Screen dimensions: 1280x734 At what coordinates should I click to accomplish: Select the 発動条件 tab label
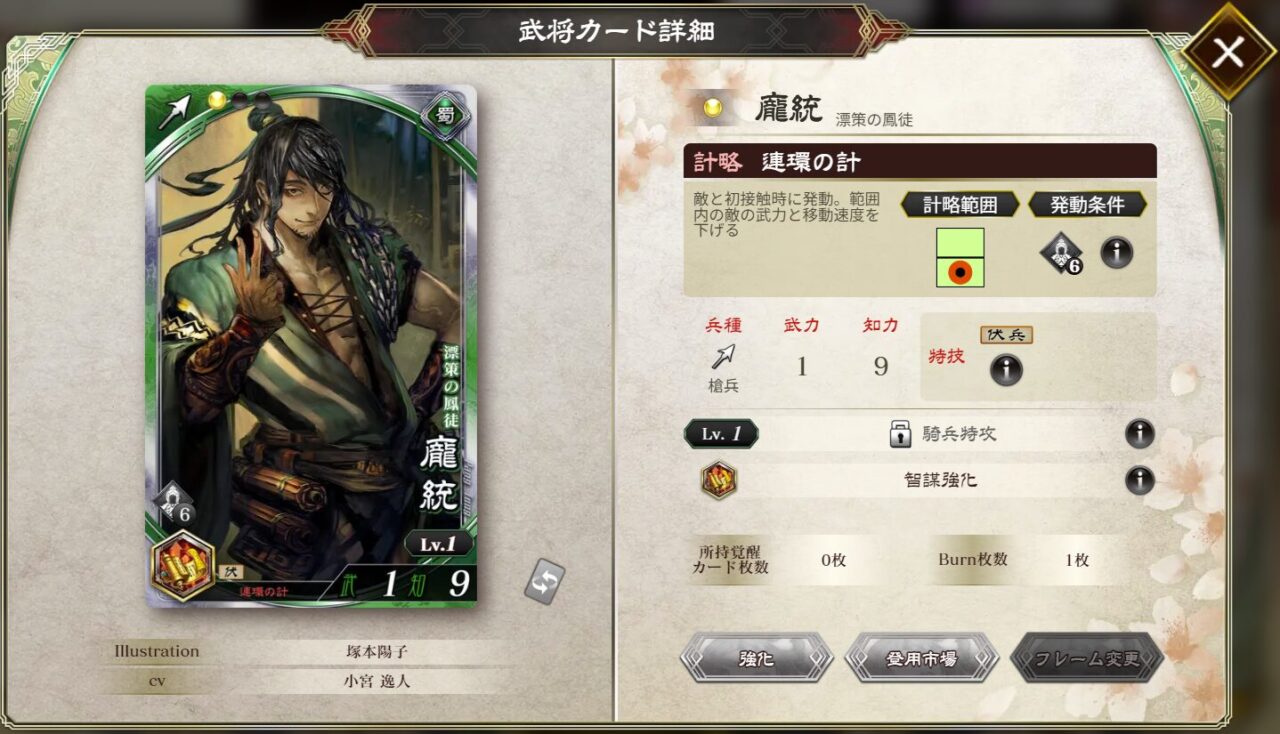1087,205
